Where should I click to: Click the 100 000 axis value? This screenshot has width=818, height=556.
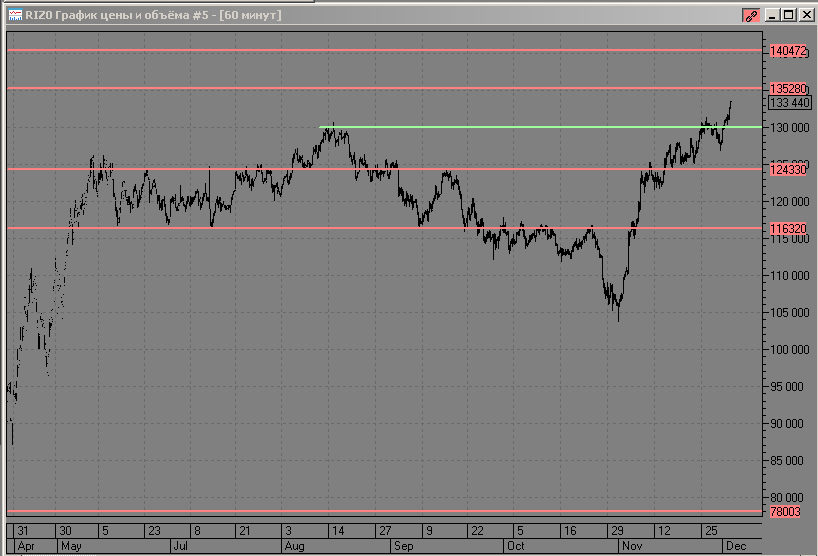[x=790, y=350]
